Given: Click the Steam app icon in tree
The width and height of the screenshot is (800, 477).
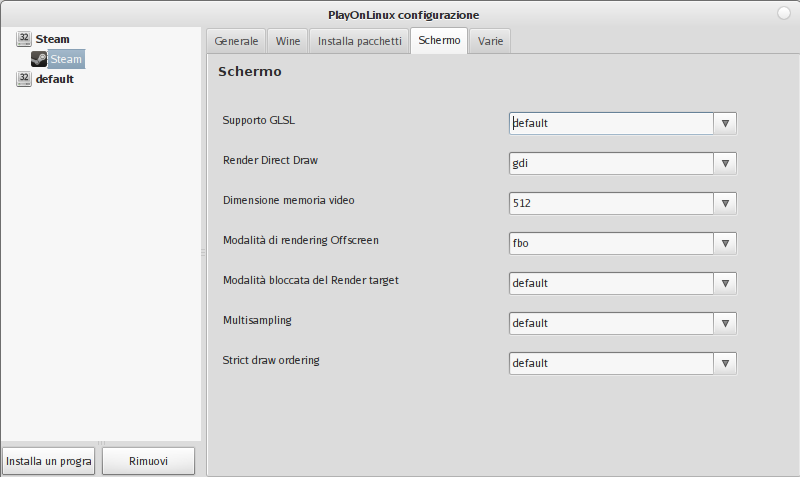Looking at the screenshot, I should 39,59.
